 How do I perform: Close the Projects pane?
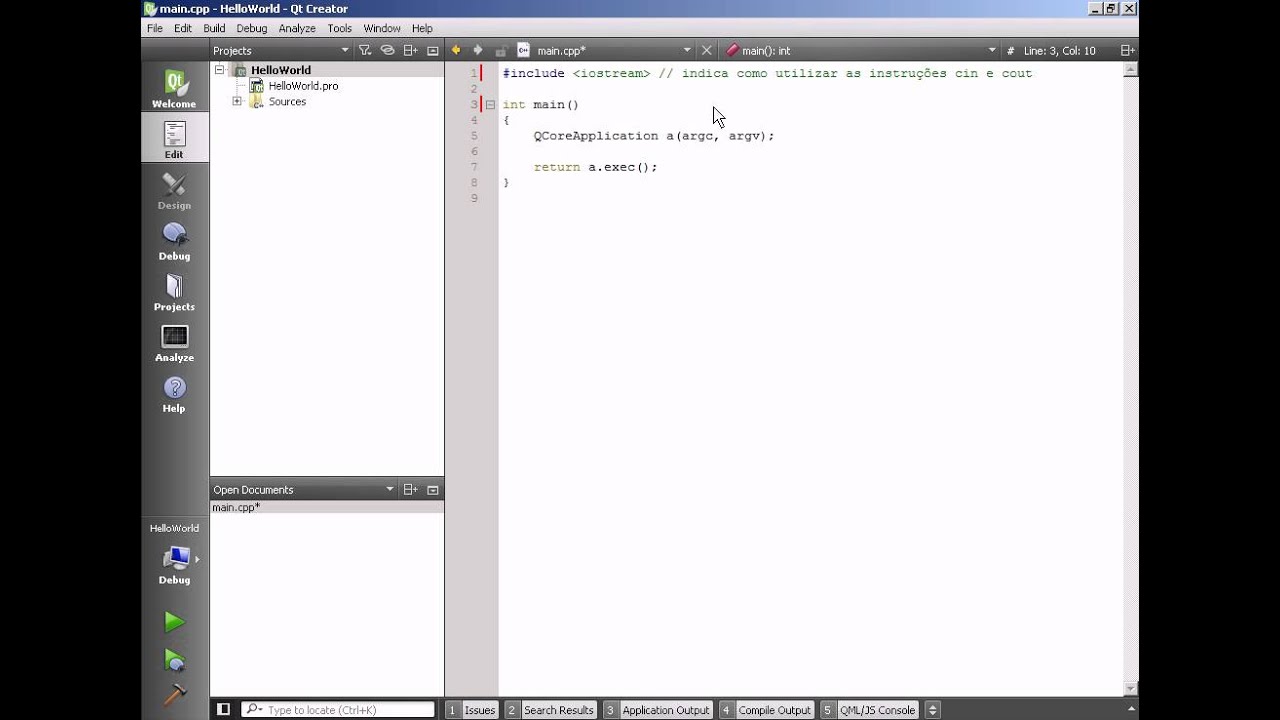point(433,50)
